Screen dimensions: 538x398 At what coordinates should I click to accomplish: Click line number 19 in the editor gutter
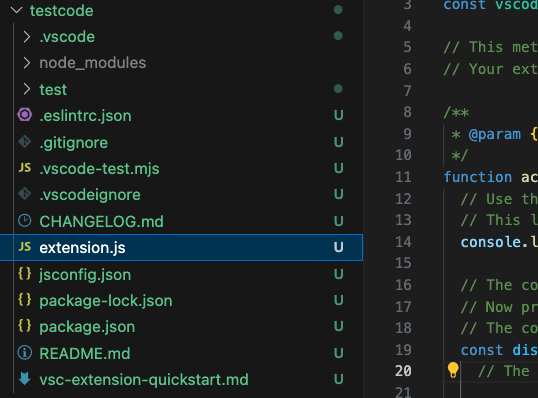[x=403, y=350]
